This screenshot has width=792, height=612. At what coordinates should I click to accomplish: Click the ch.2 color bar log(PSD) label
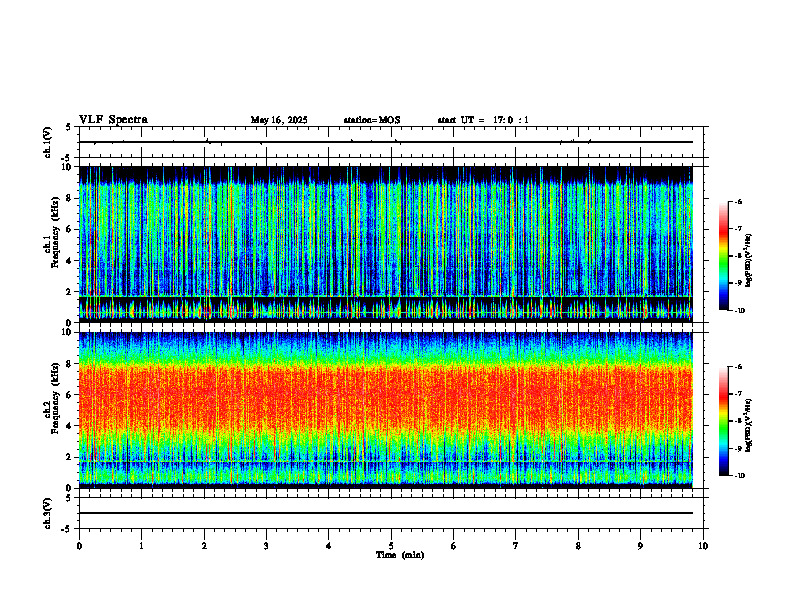(x=748, y=425)
